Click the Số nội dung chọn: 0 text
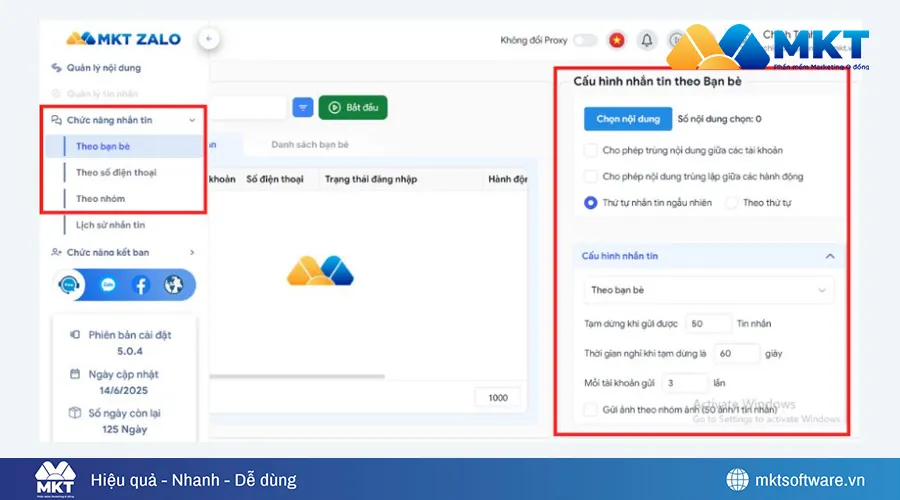Screen dimensions: 900x500 [719, 119]
